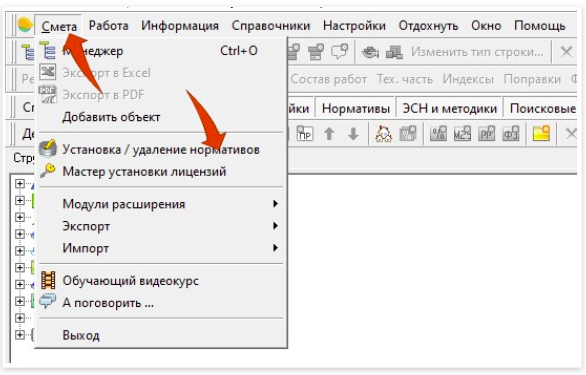Choose Менеджер from the Смета menu
The height and width of the screenshot is (375, 586).
coord(161,51)
